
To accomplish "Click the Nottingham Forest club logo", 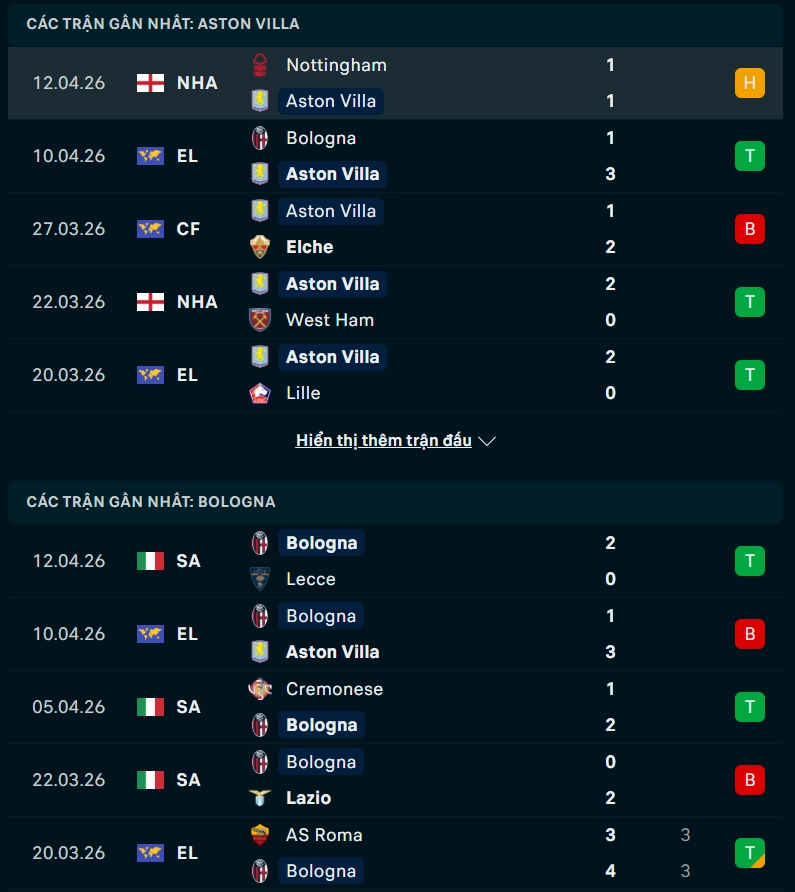I will 260,65.
